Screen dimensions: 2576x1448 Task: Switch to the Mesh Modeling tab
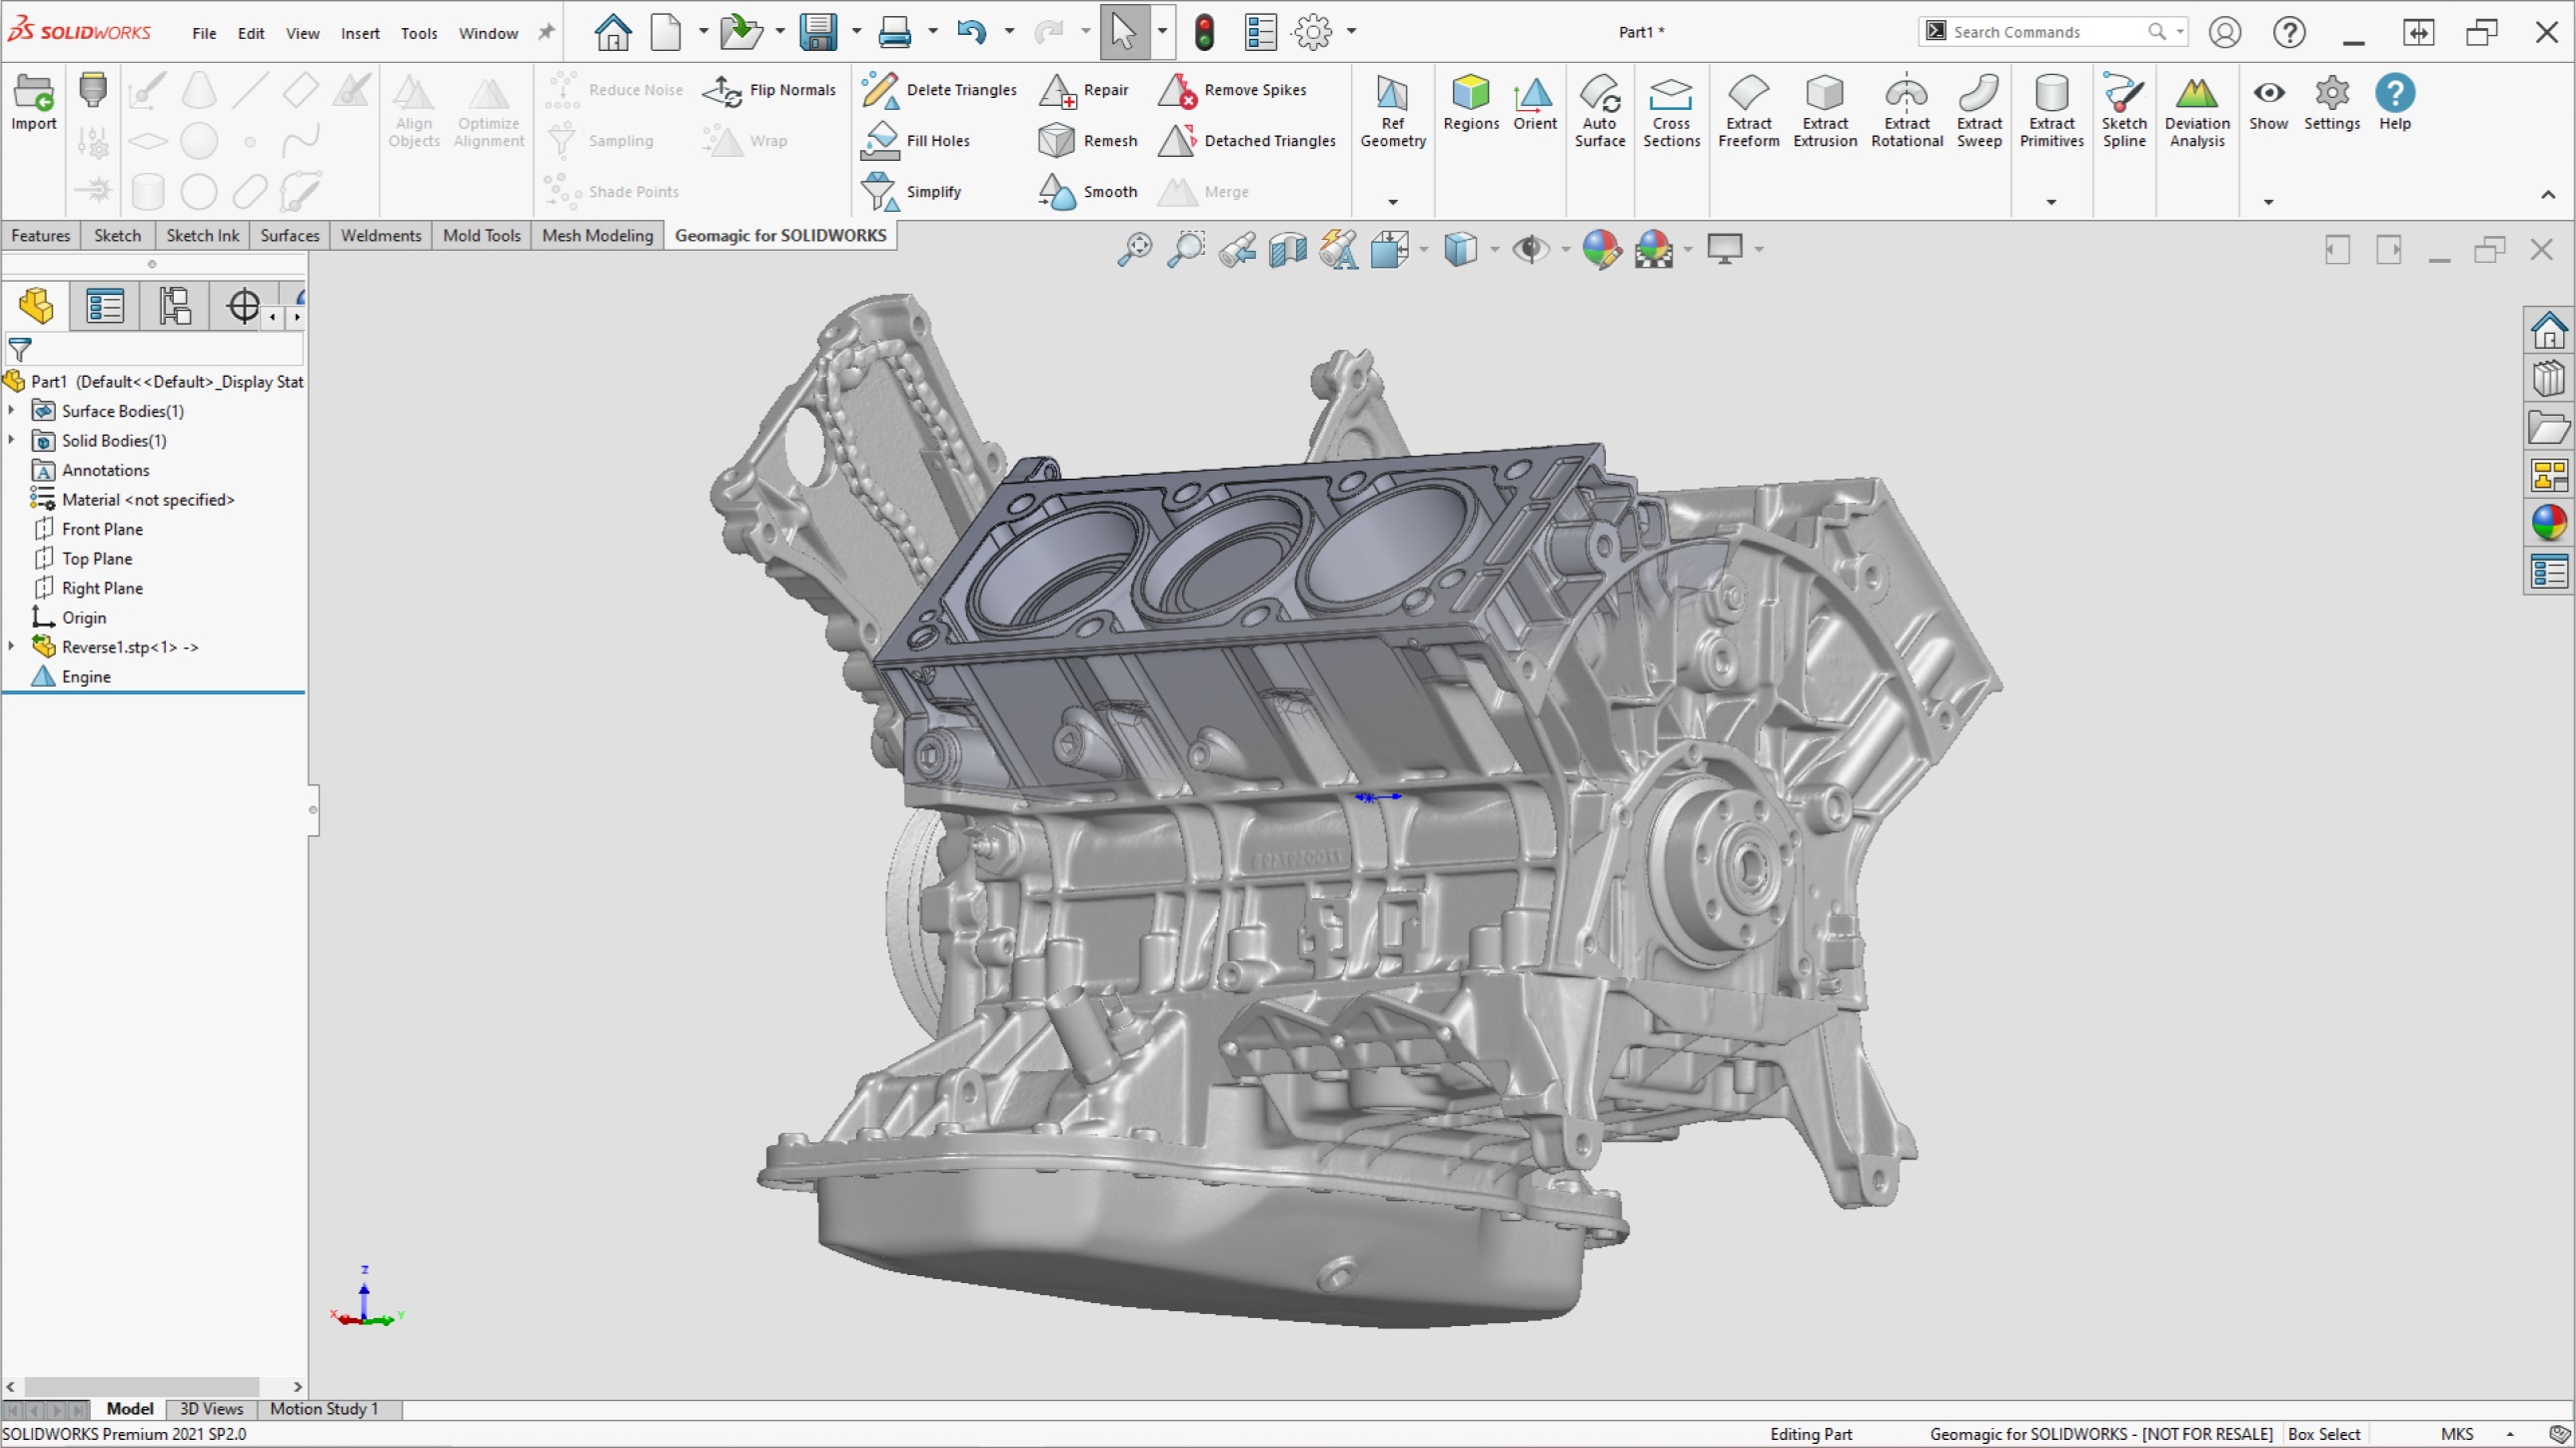tap(596, 235)
